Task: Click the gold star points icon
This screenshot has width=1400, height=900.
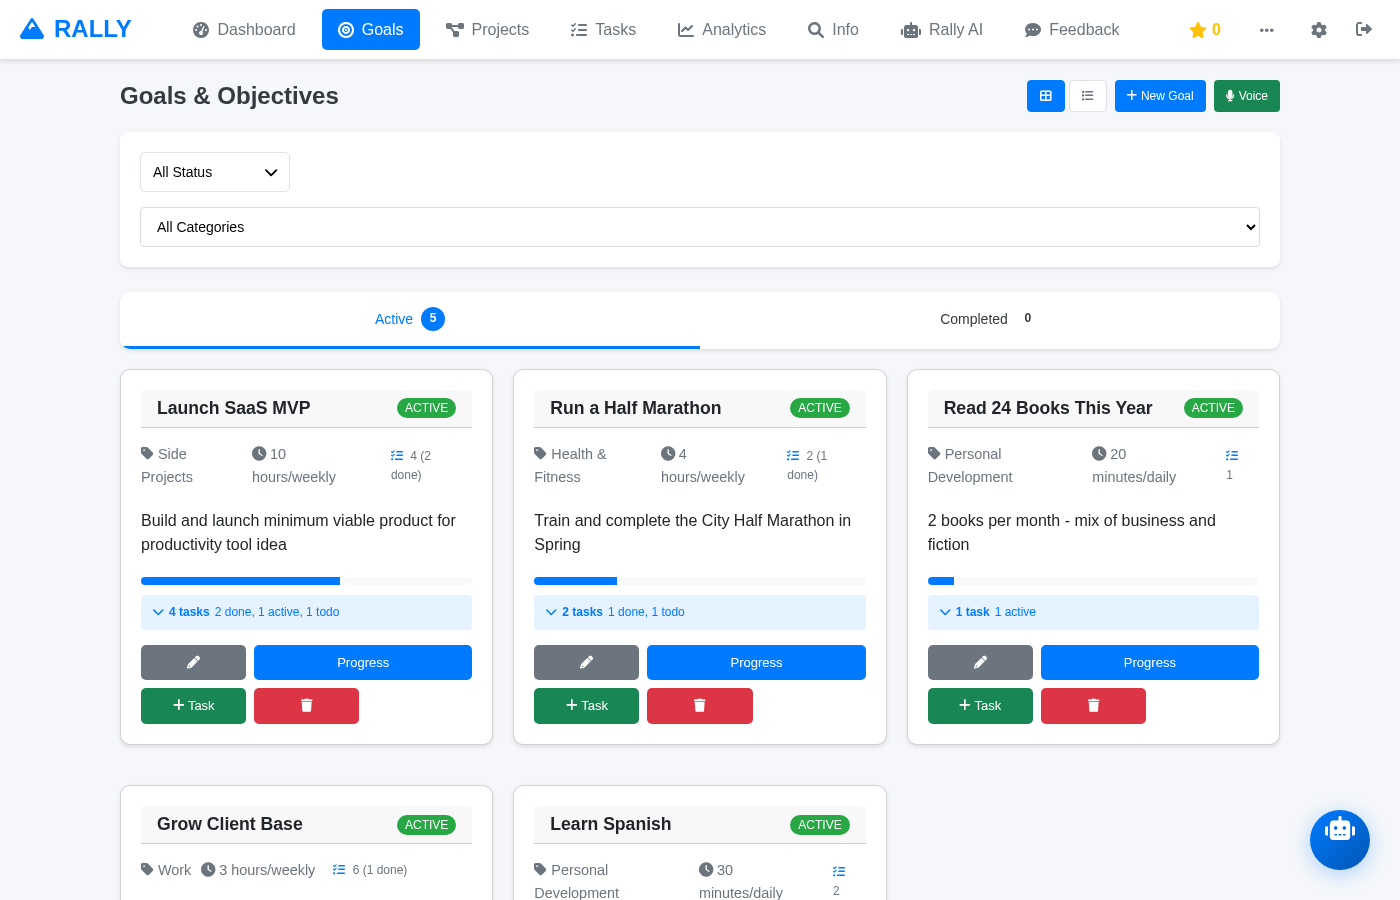Action: coord(1197,30)
